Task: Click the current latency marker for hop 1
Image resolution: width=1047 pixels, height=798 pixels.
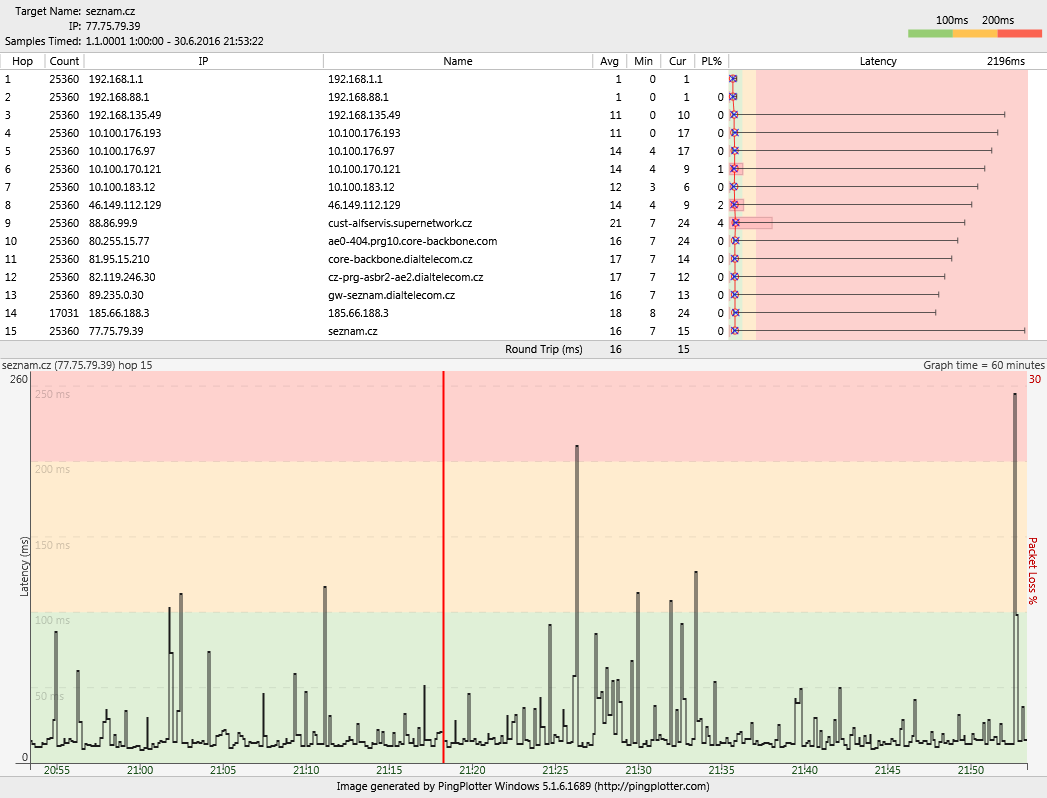Action: pos(733,78)
